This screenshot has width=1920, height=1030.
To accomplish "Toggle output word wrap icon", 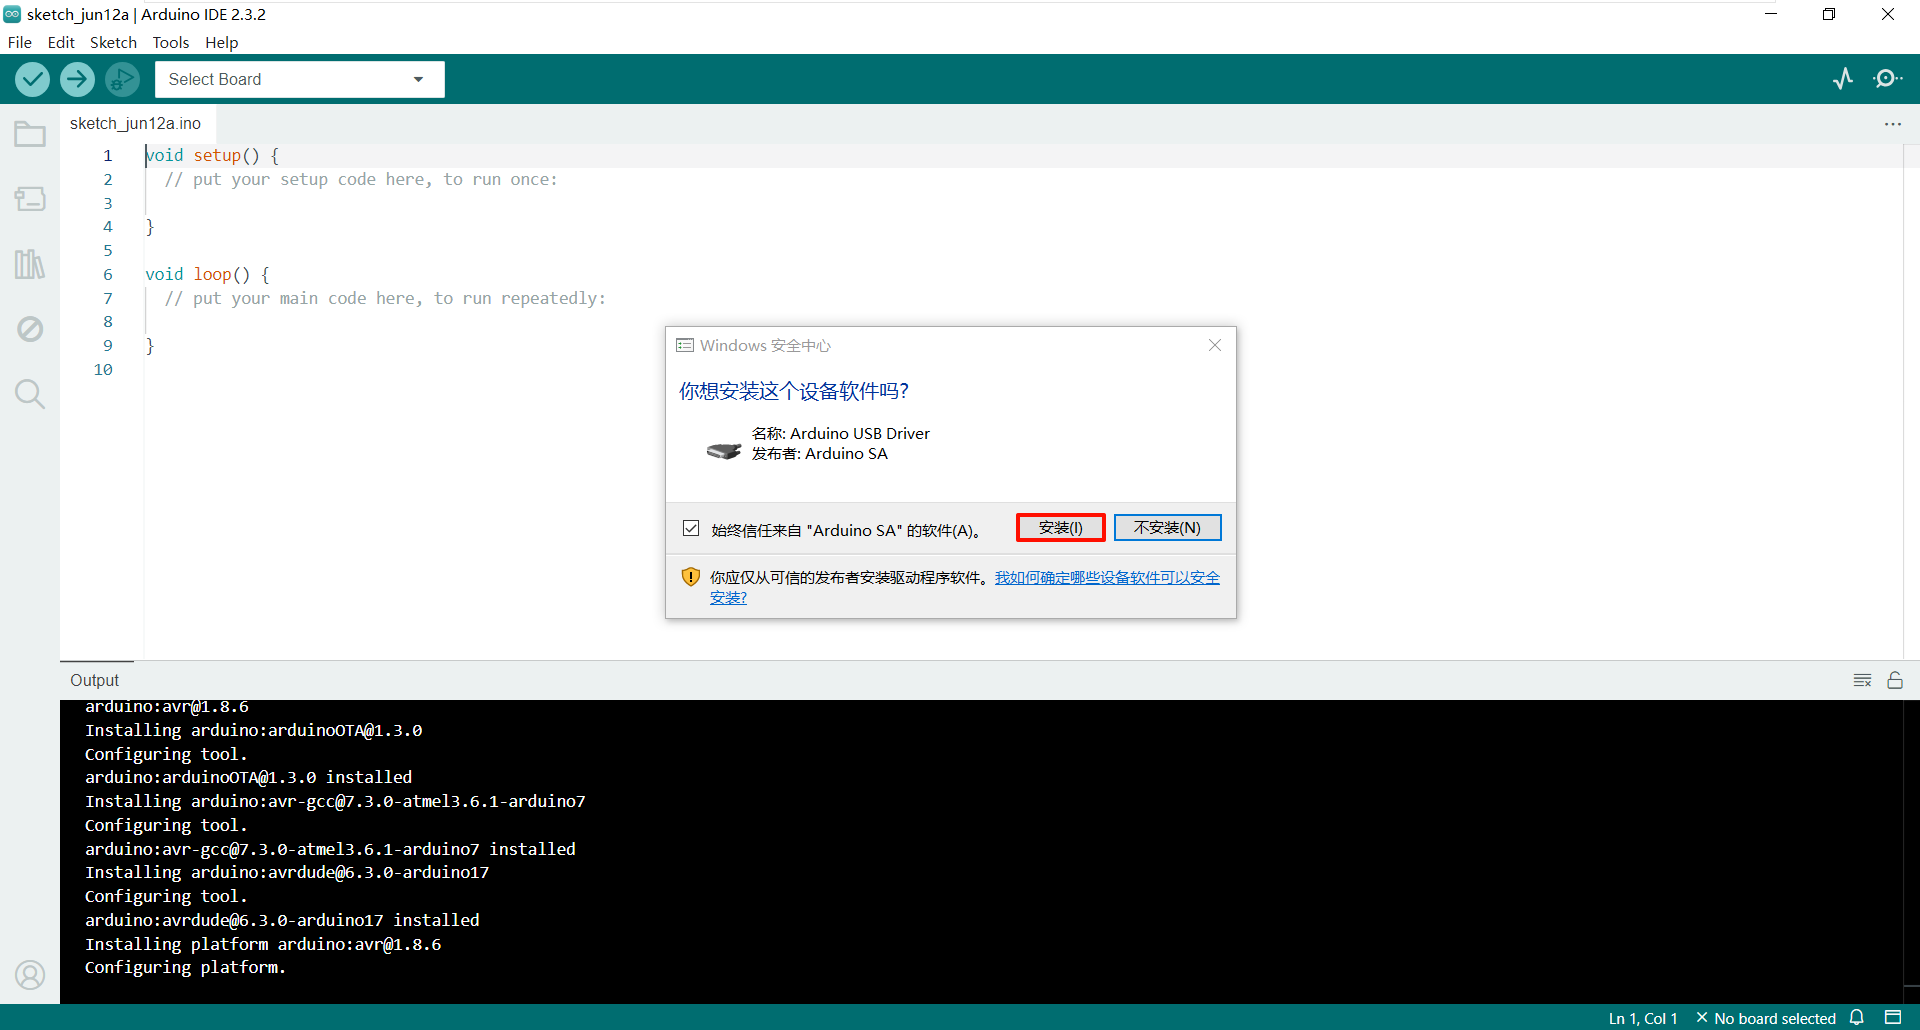I will pyautogui.click(x=1862, y=680).
